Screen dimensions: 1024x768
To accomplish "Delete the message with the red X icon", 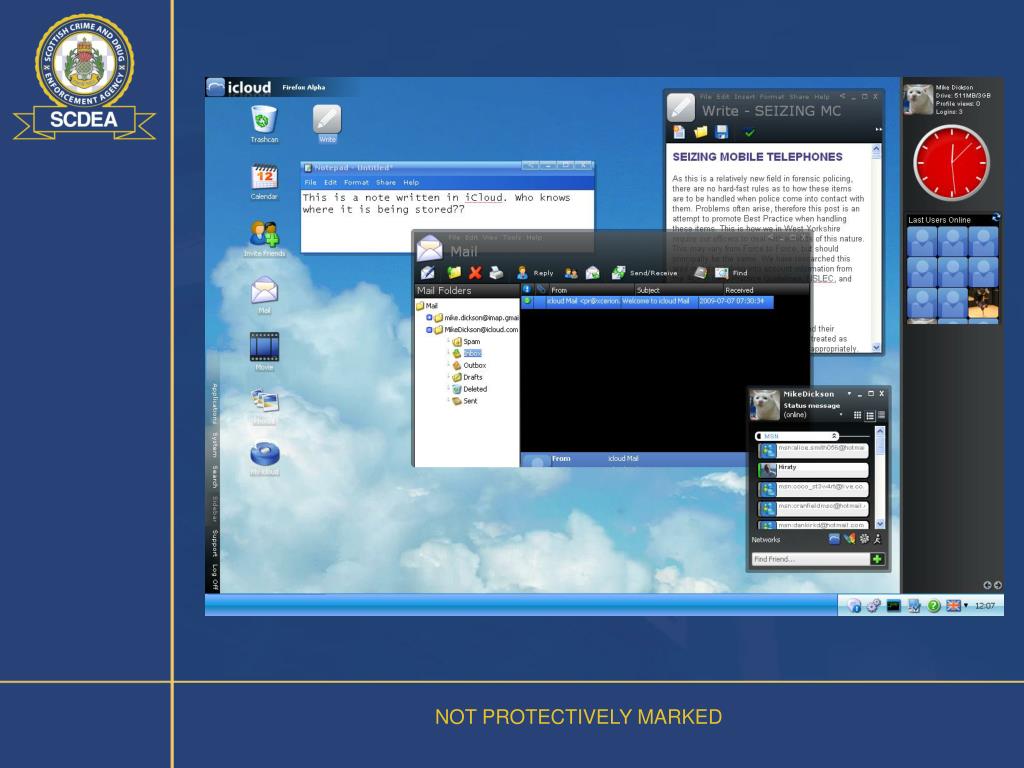I will 475,272.
